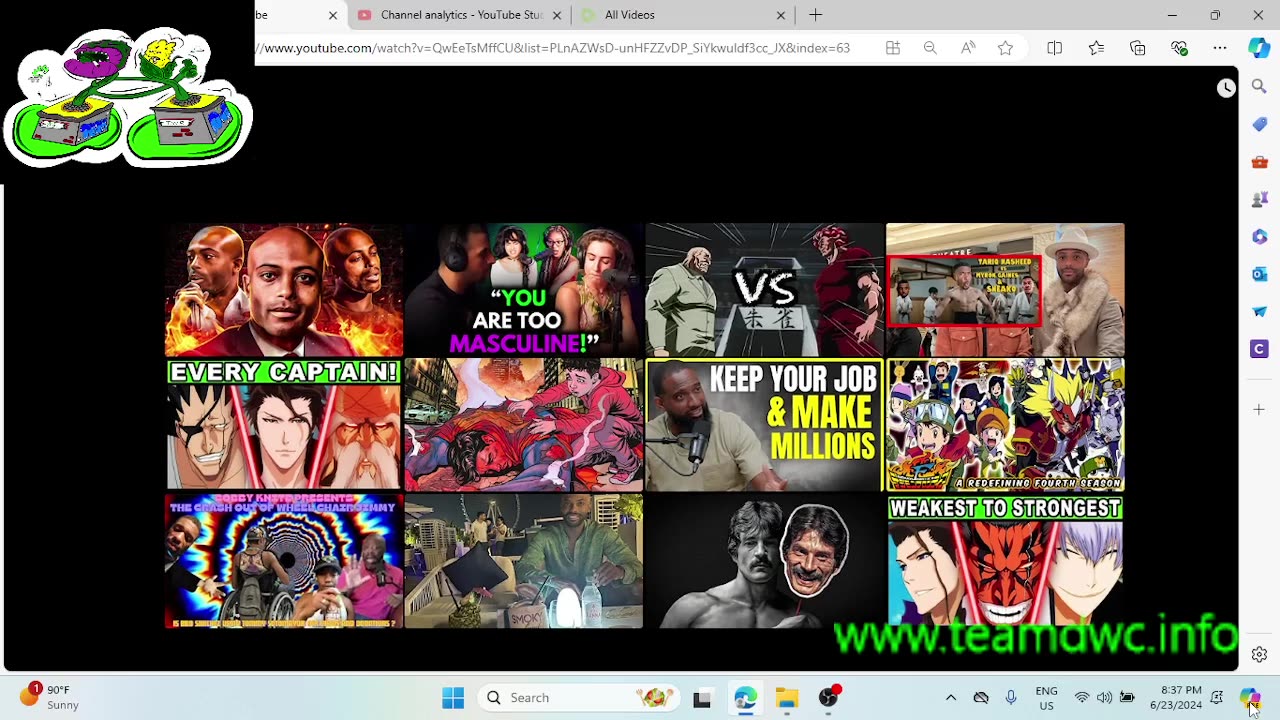Show hidden system tray icons
Image resolution: width=1280 pixels, height=720 pixels.
[x=951, y=698]
